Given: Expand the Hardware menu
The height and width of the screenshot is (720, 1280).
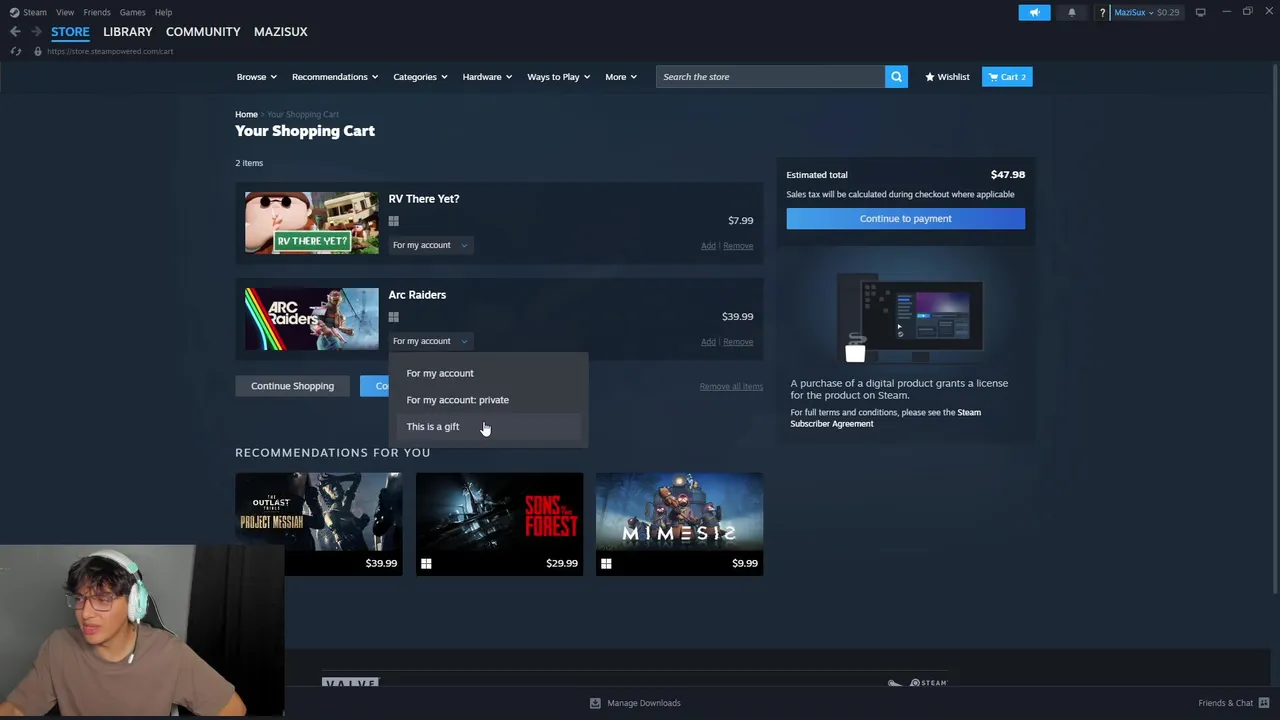Looking at the screenshot, I should (487, 77).
